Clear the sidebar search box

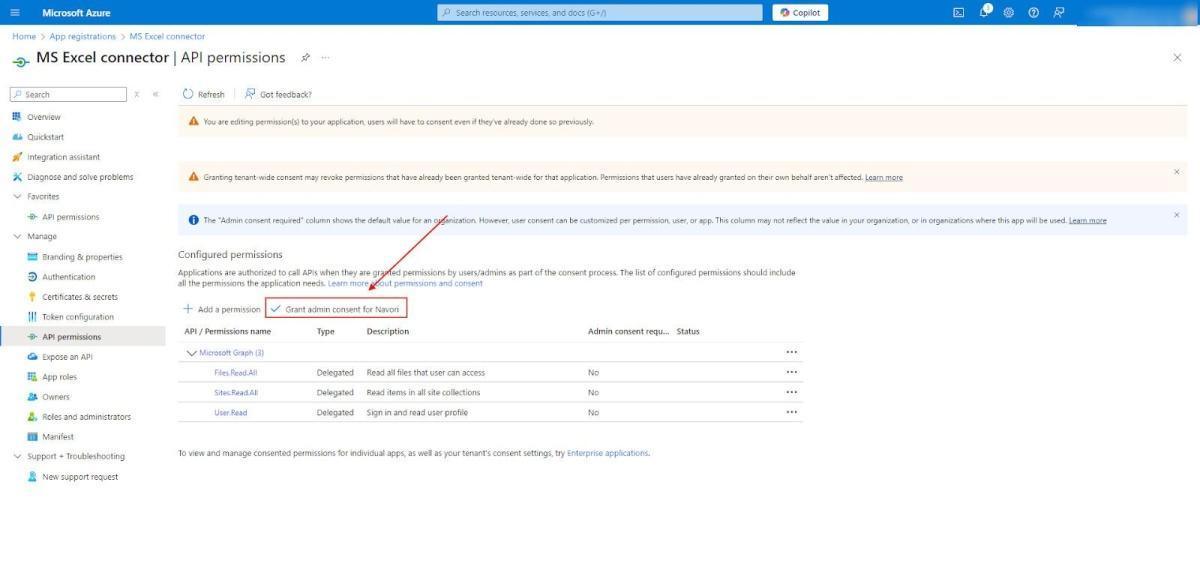[137, 94]
